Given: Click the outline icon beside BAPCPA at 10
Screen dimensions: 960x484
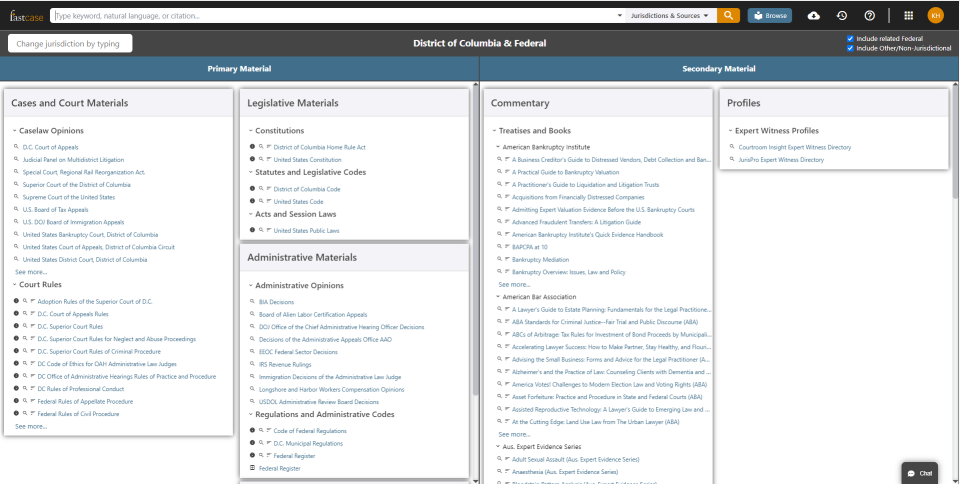Looking at the screenshot, I should pyautogui.click(x=508, y=247).
